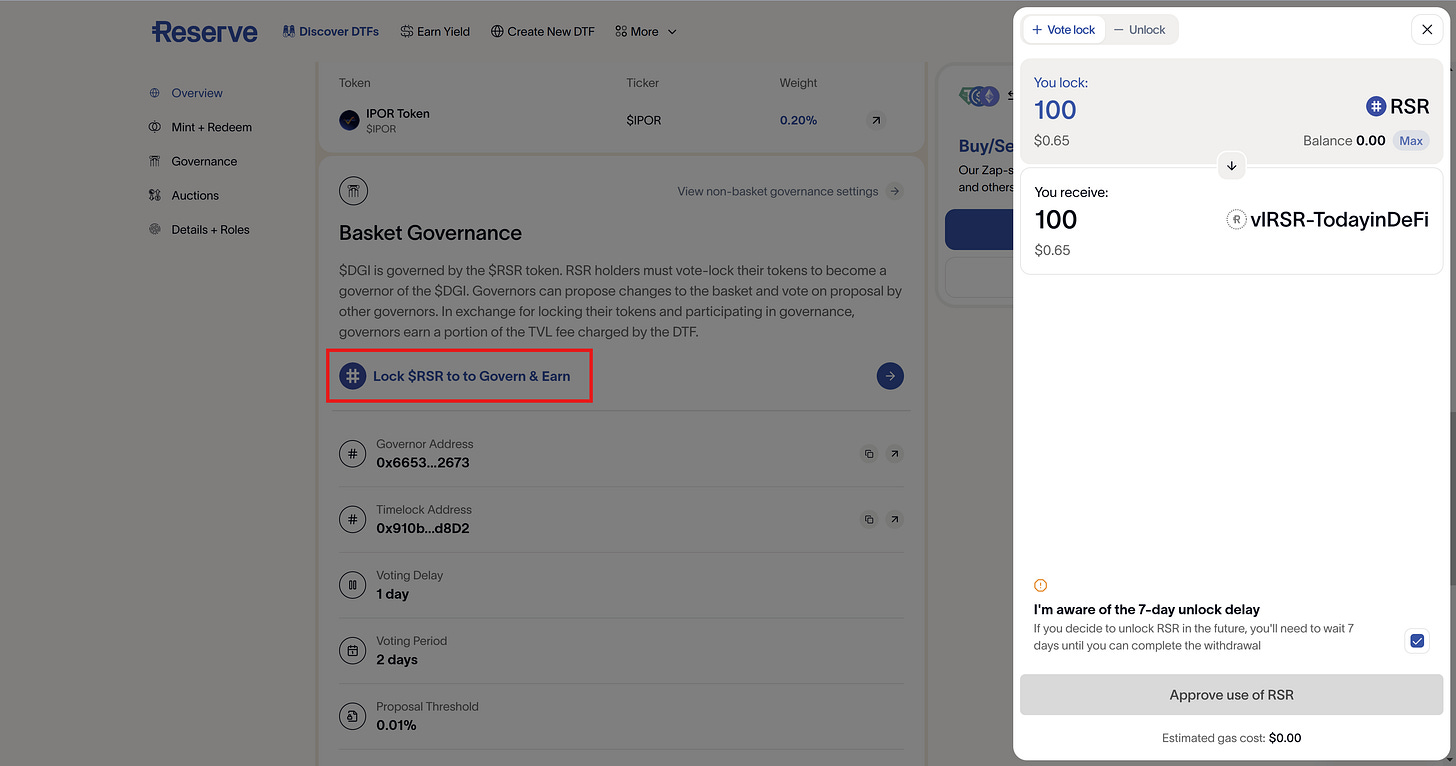Image resolution: width=1456 pixels, height=766 pixels.
Task: Click the Voting Period calendar icon
Action: point(352,651)
